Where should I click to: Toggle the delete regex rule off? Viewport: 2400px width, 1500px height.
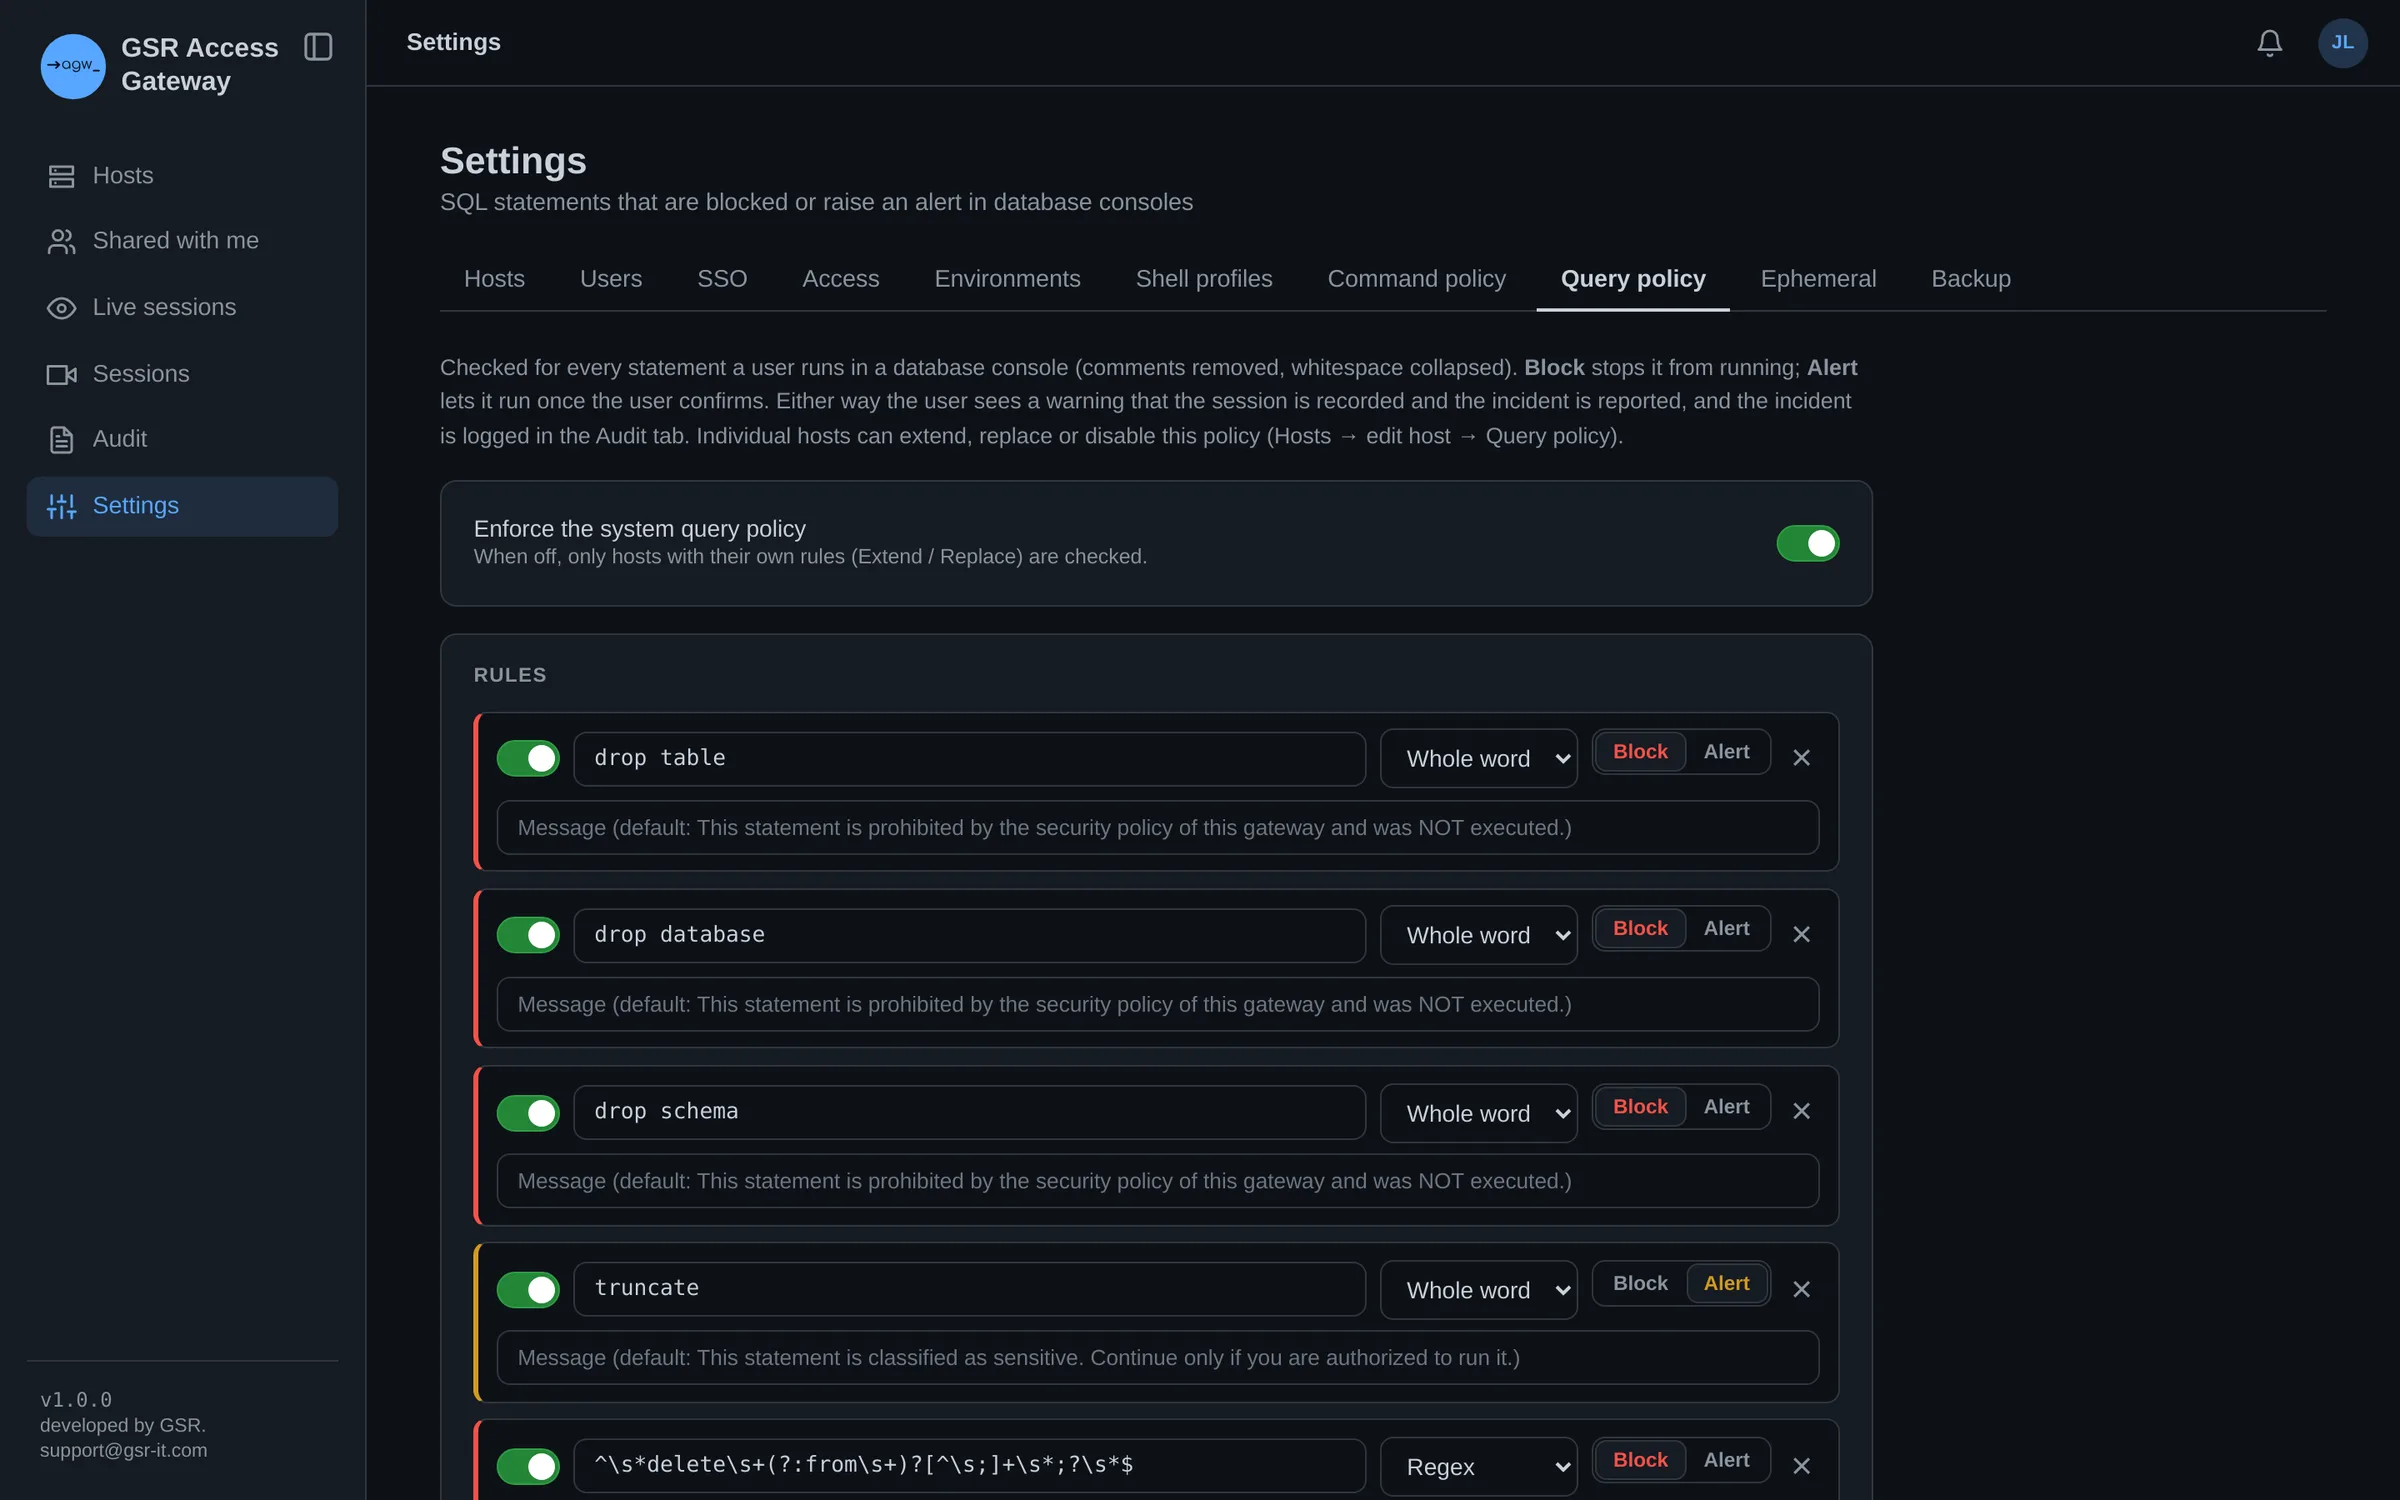[x=528, y=1467]
